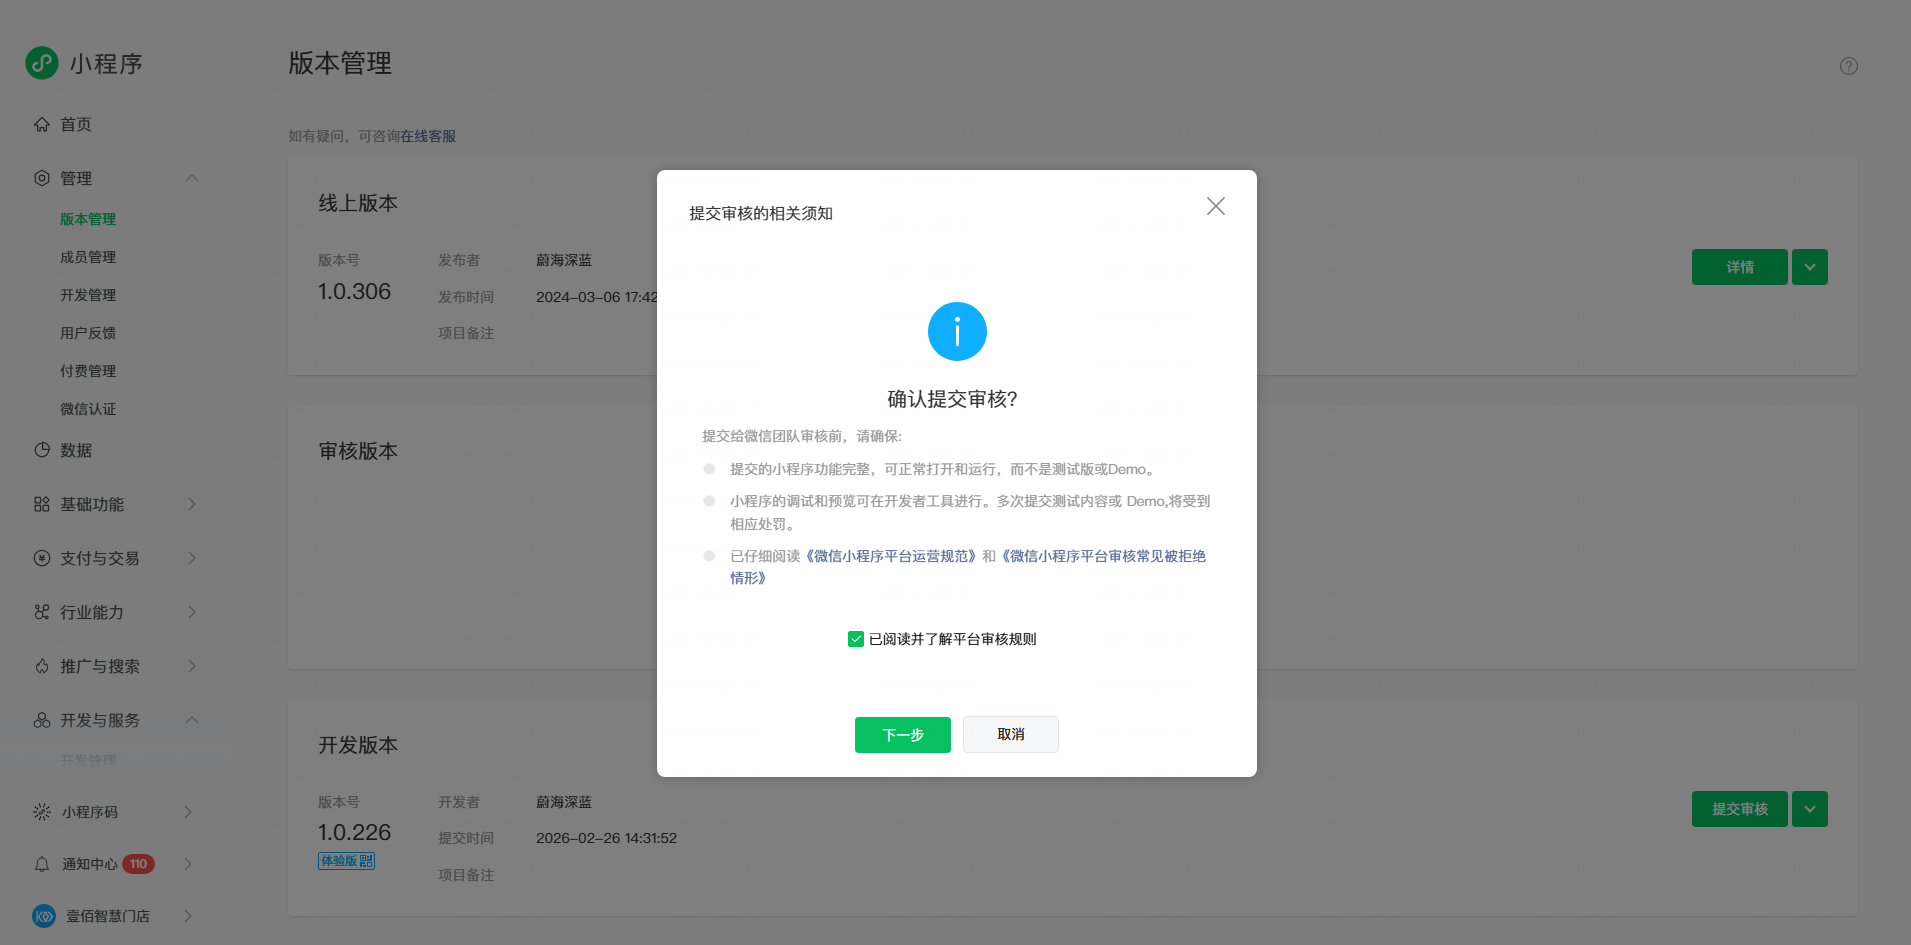This screenshot has width=1911, height=945.
Task: Click 确认提交审核? heading text
Action: 953,399
